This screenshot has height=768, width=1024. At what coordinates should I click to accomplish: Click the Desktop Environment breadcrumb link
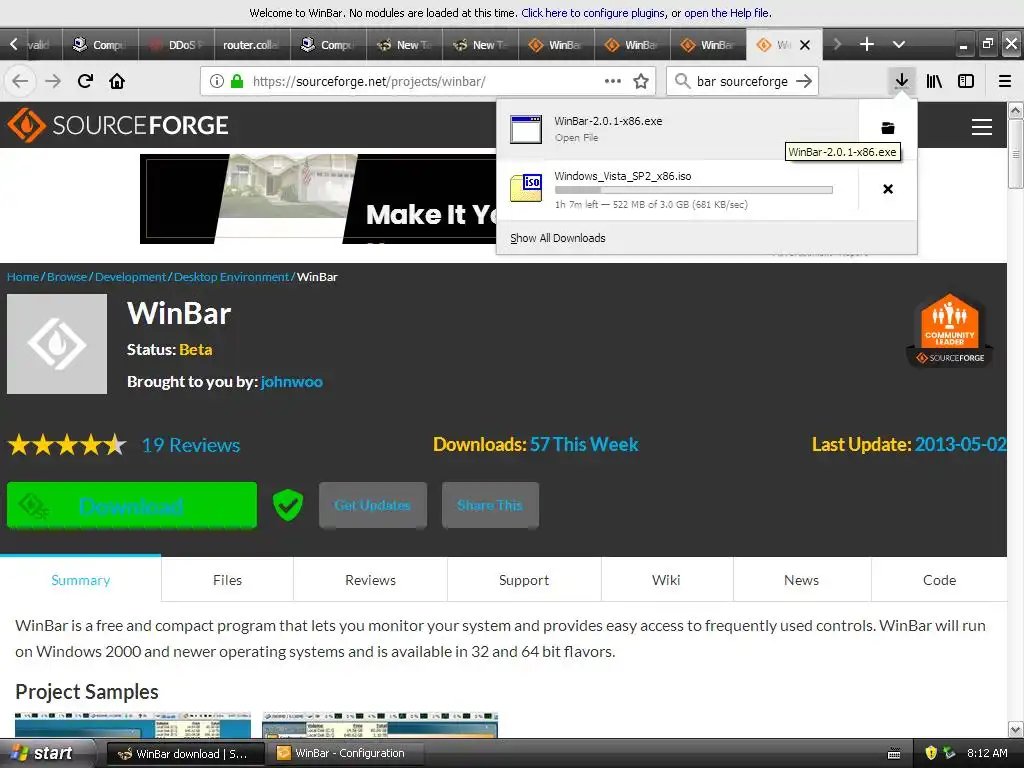click(231, 277)
